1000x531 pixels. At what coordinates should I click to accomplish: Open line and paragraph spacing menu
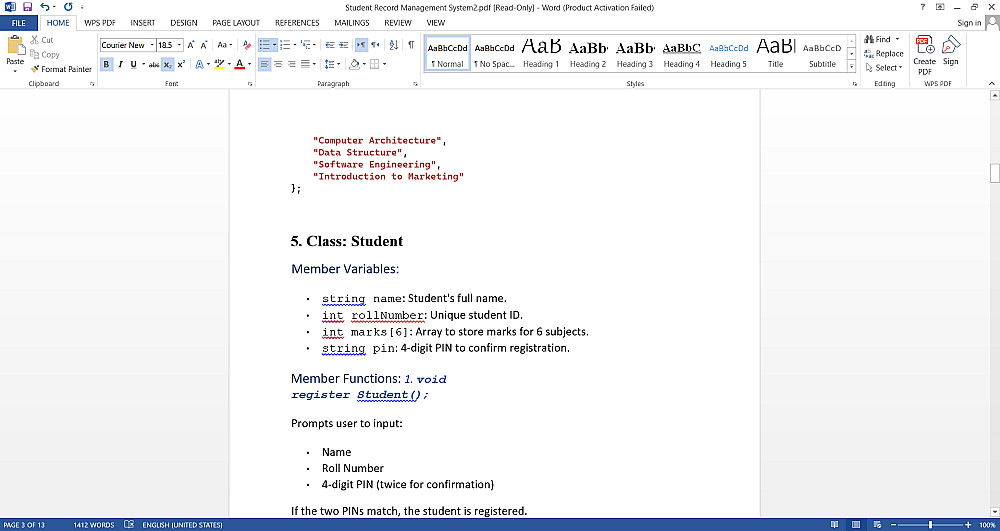[332, 64]
